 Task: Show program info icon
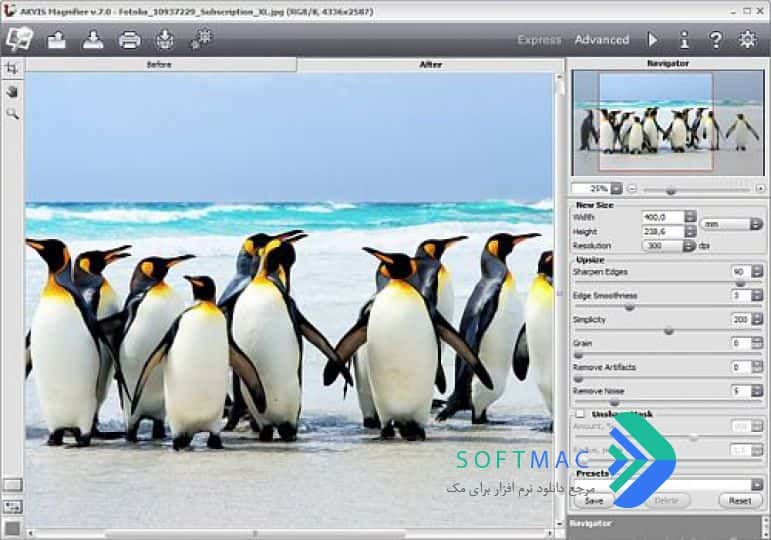684,39
